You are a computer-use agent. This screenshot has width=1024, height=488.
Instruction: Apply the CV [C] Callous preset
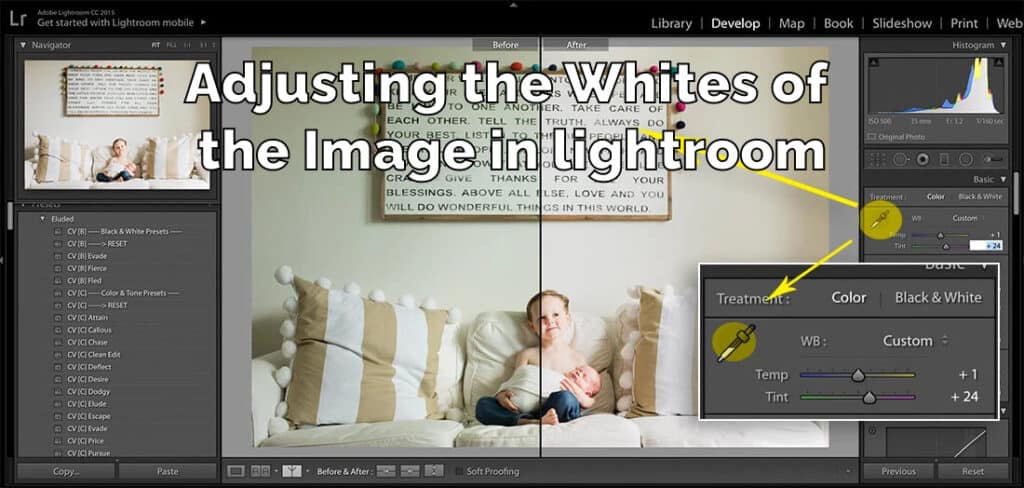89,330
